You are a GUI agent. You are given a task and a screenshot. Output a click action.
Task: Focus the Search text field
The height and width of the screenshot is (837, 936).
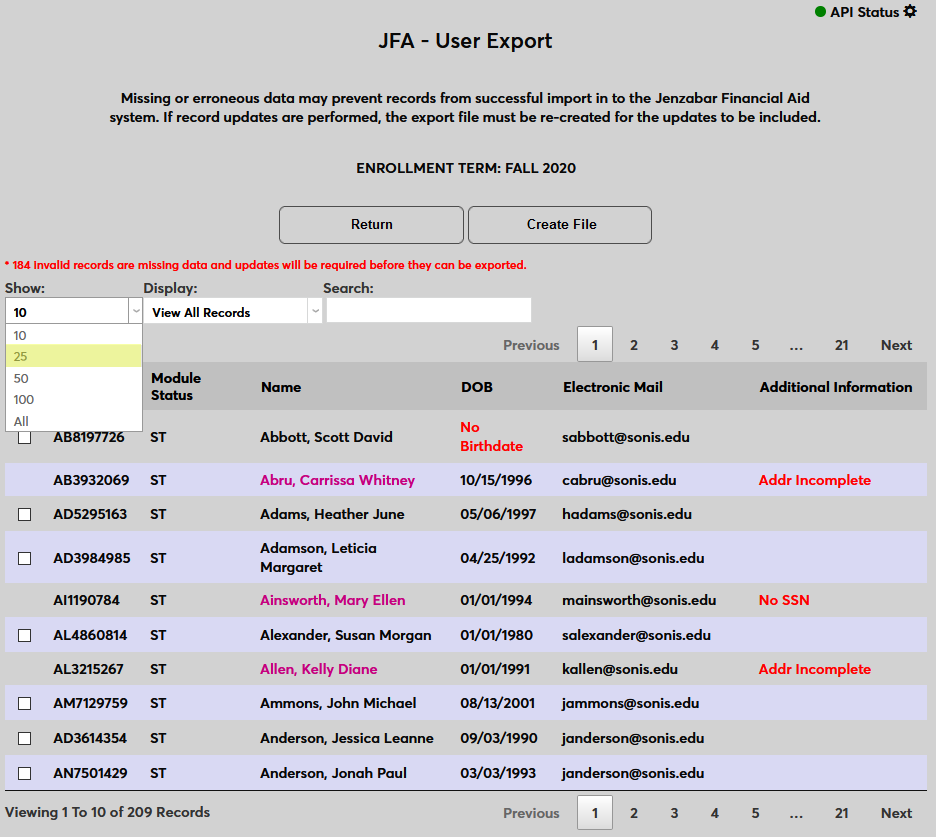[x=429, y=311]
